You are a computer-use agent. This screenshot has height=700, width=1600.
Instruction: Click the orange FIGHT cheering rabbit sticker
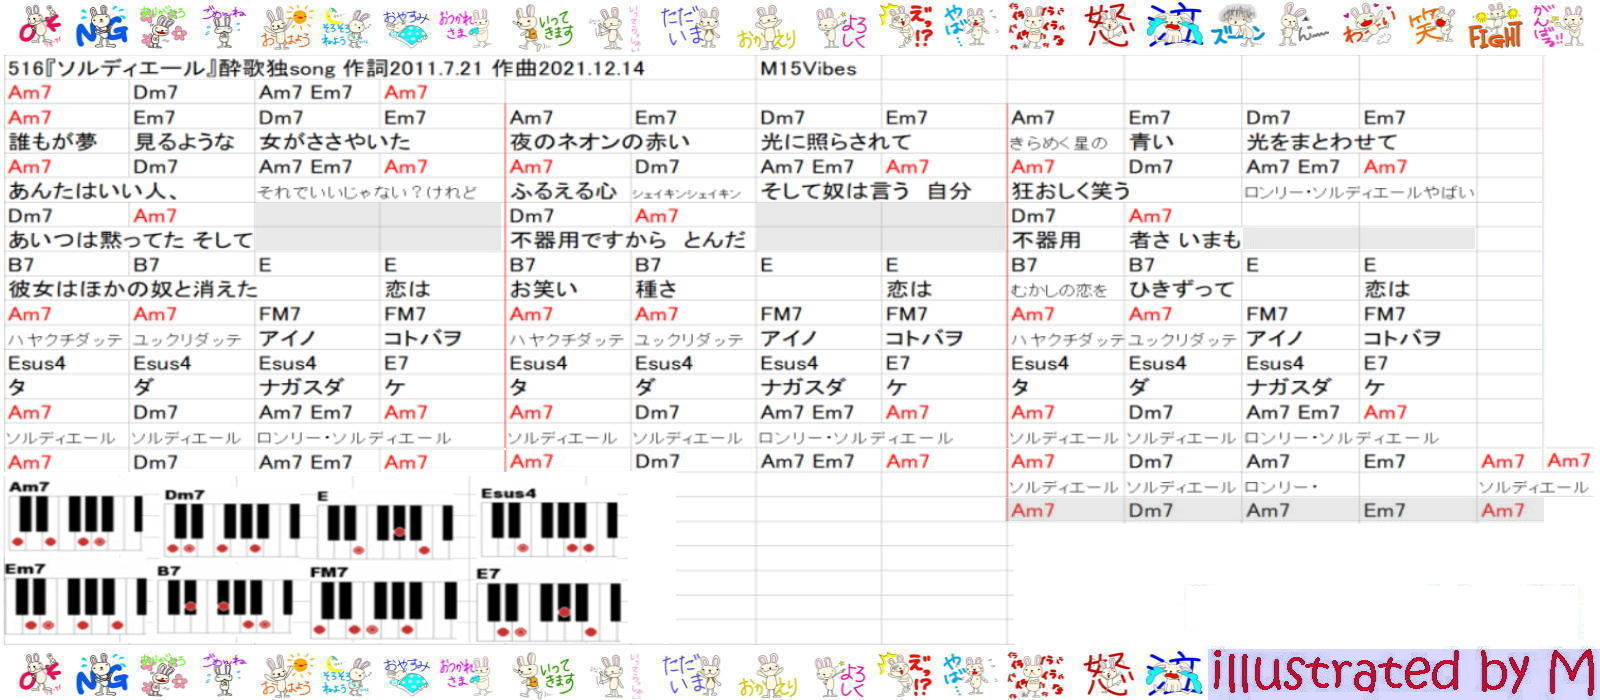[x=1495, y=27]
